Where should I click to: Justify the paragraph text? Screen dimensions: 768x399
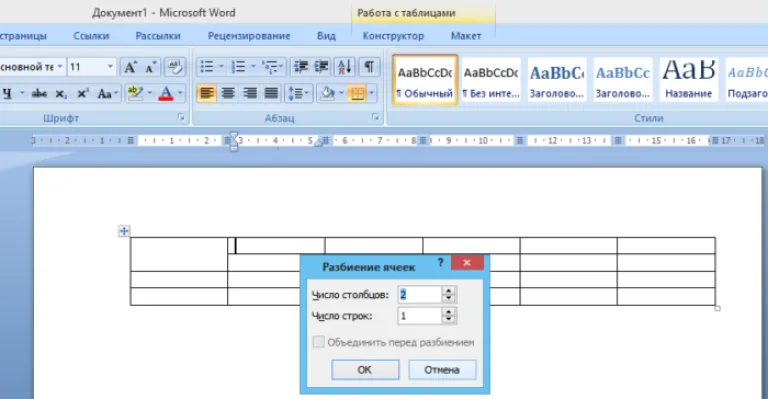[271, 93]
